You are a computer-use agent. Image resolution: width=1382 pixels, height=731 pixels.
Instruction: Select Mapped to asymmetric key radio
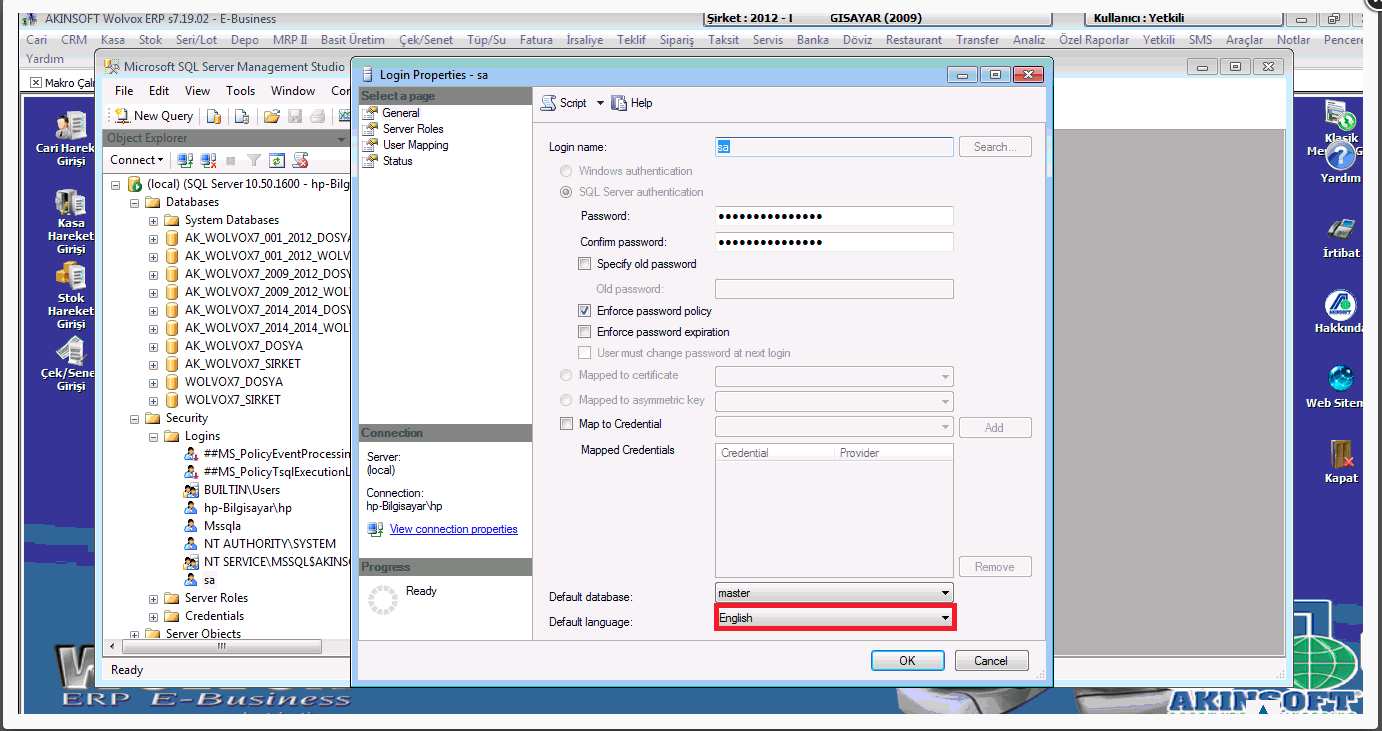tap(566, 400)
